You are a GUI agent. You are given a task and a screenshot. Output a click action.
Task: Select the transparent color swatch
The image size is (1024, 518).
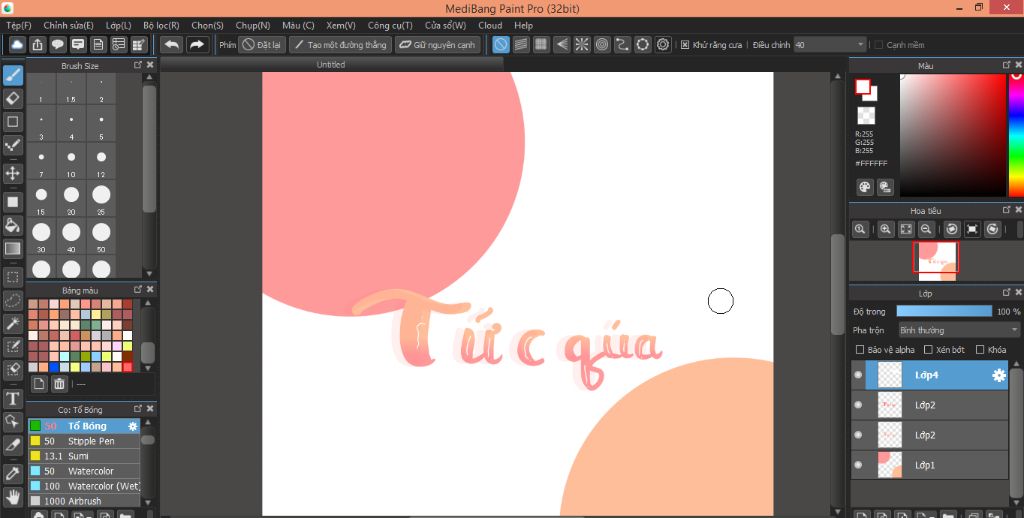pos(866,116)
